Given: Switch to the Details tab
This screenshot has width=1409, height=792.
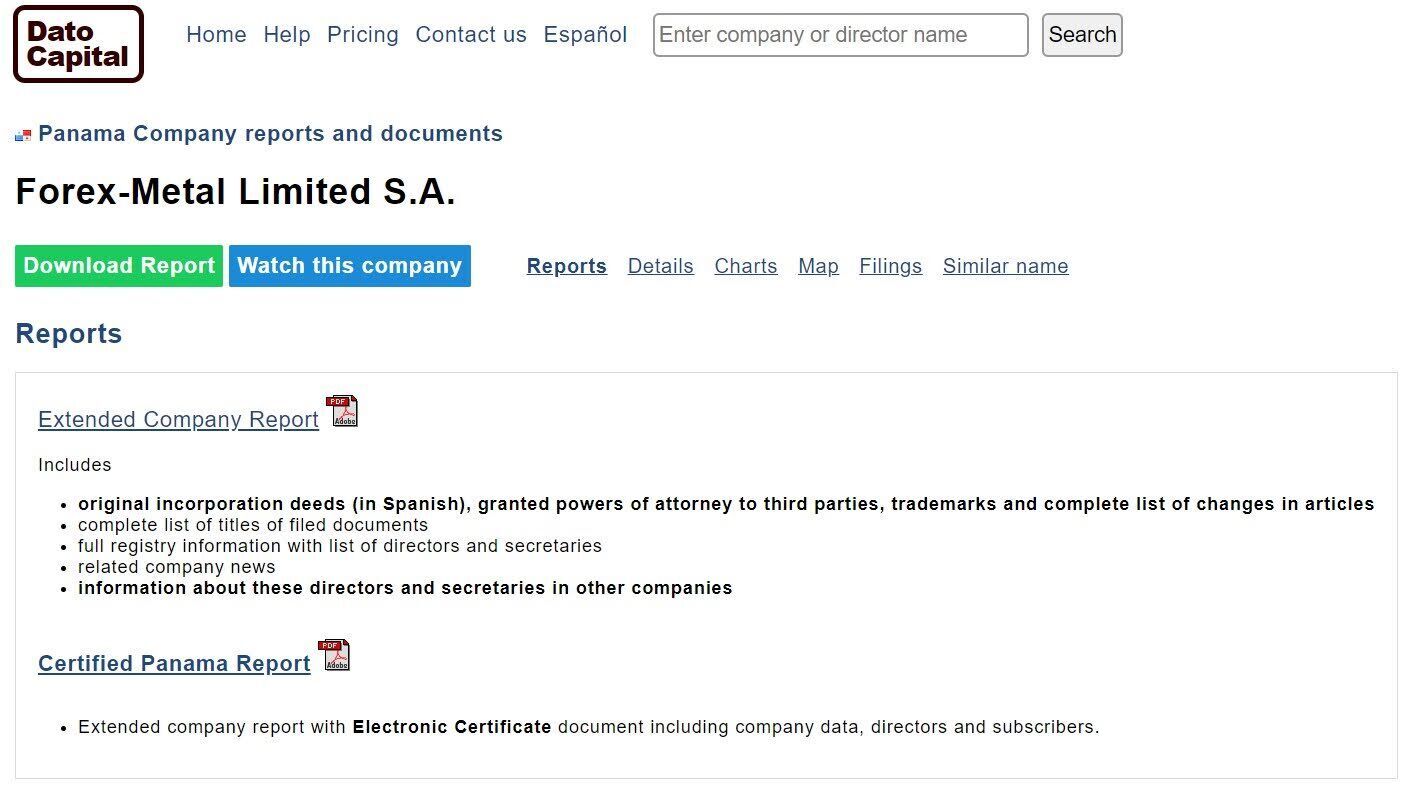Looking at the screenshot, I should pos(661,266).
